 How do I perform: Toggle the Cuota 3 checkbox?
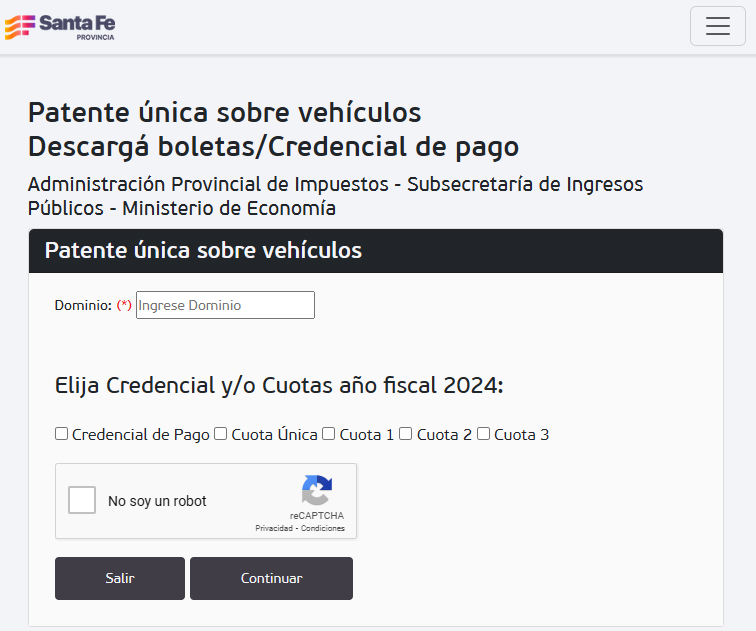(483, 434)
